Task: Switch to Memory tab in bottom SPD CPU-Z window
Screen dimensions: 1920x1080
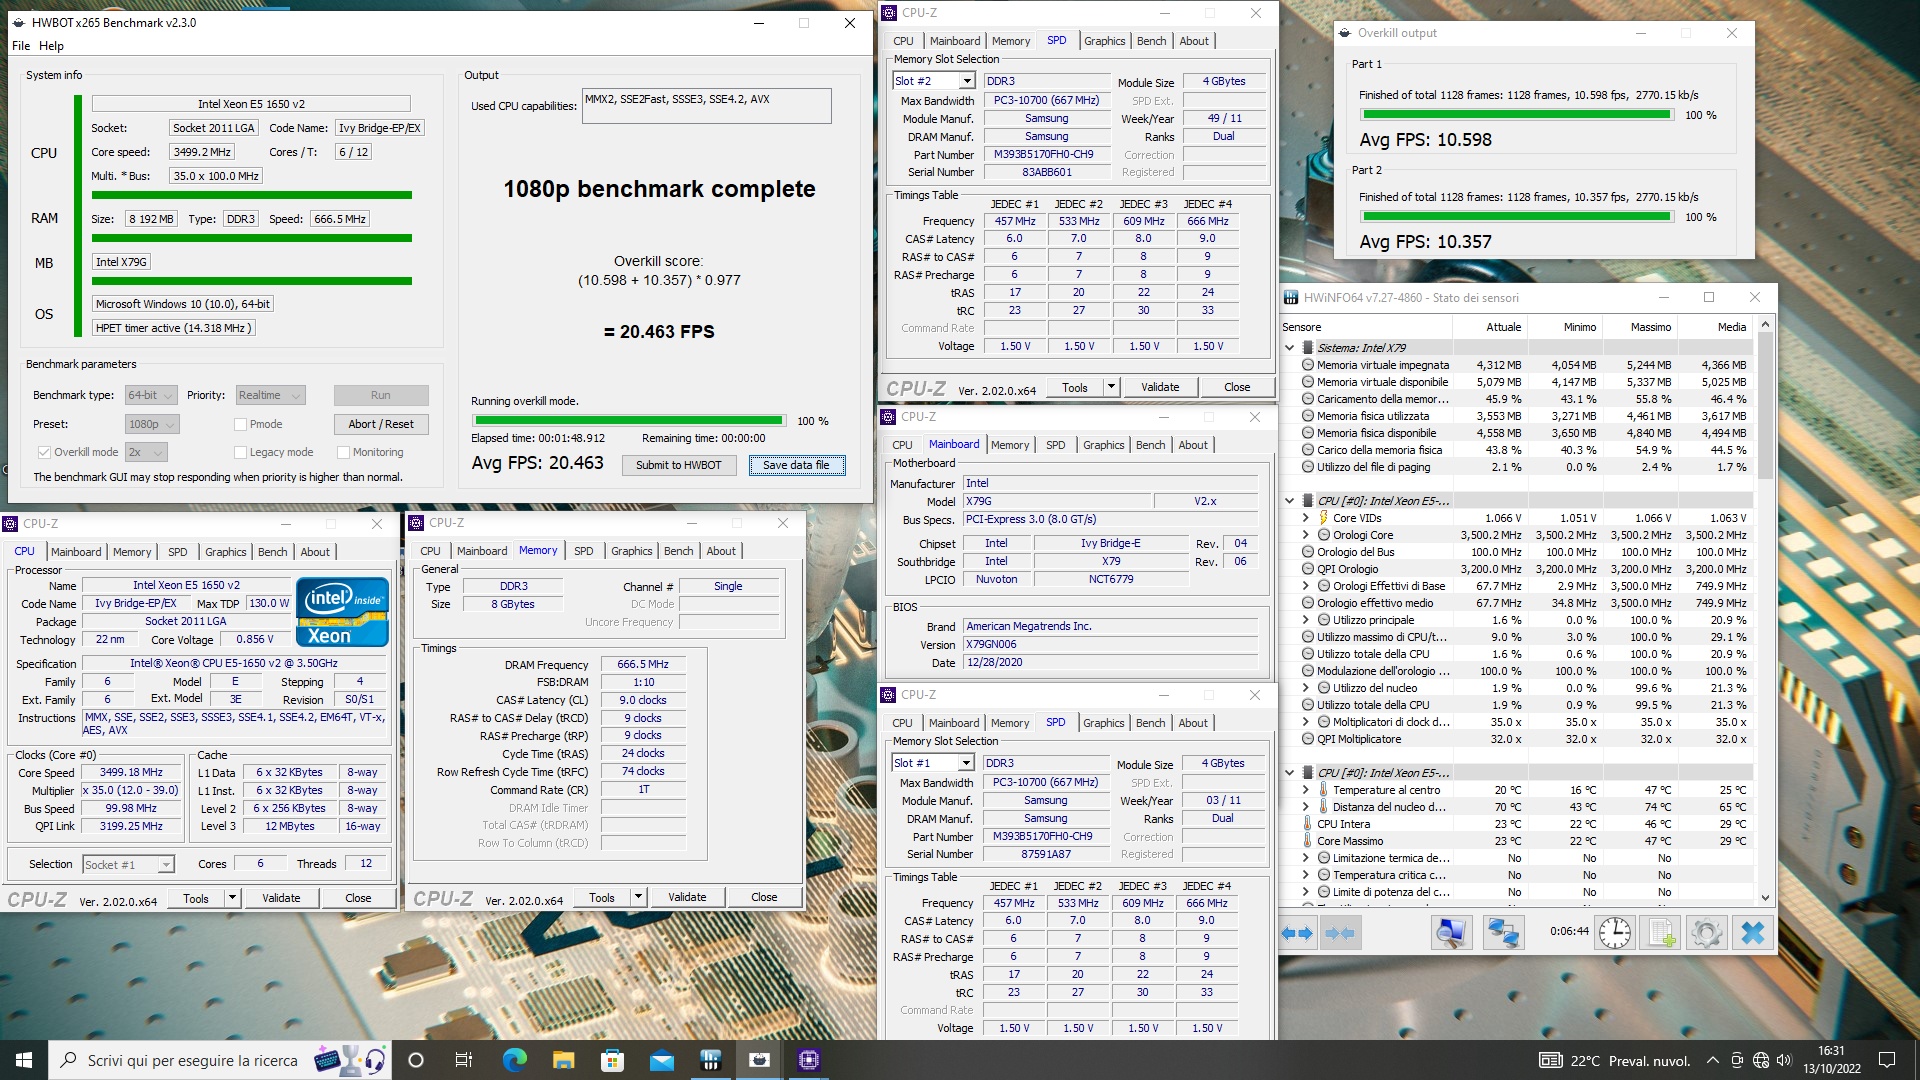Action: [1010, 723]
